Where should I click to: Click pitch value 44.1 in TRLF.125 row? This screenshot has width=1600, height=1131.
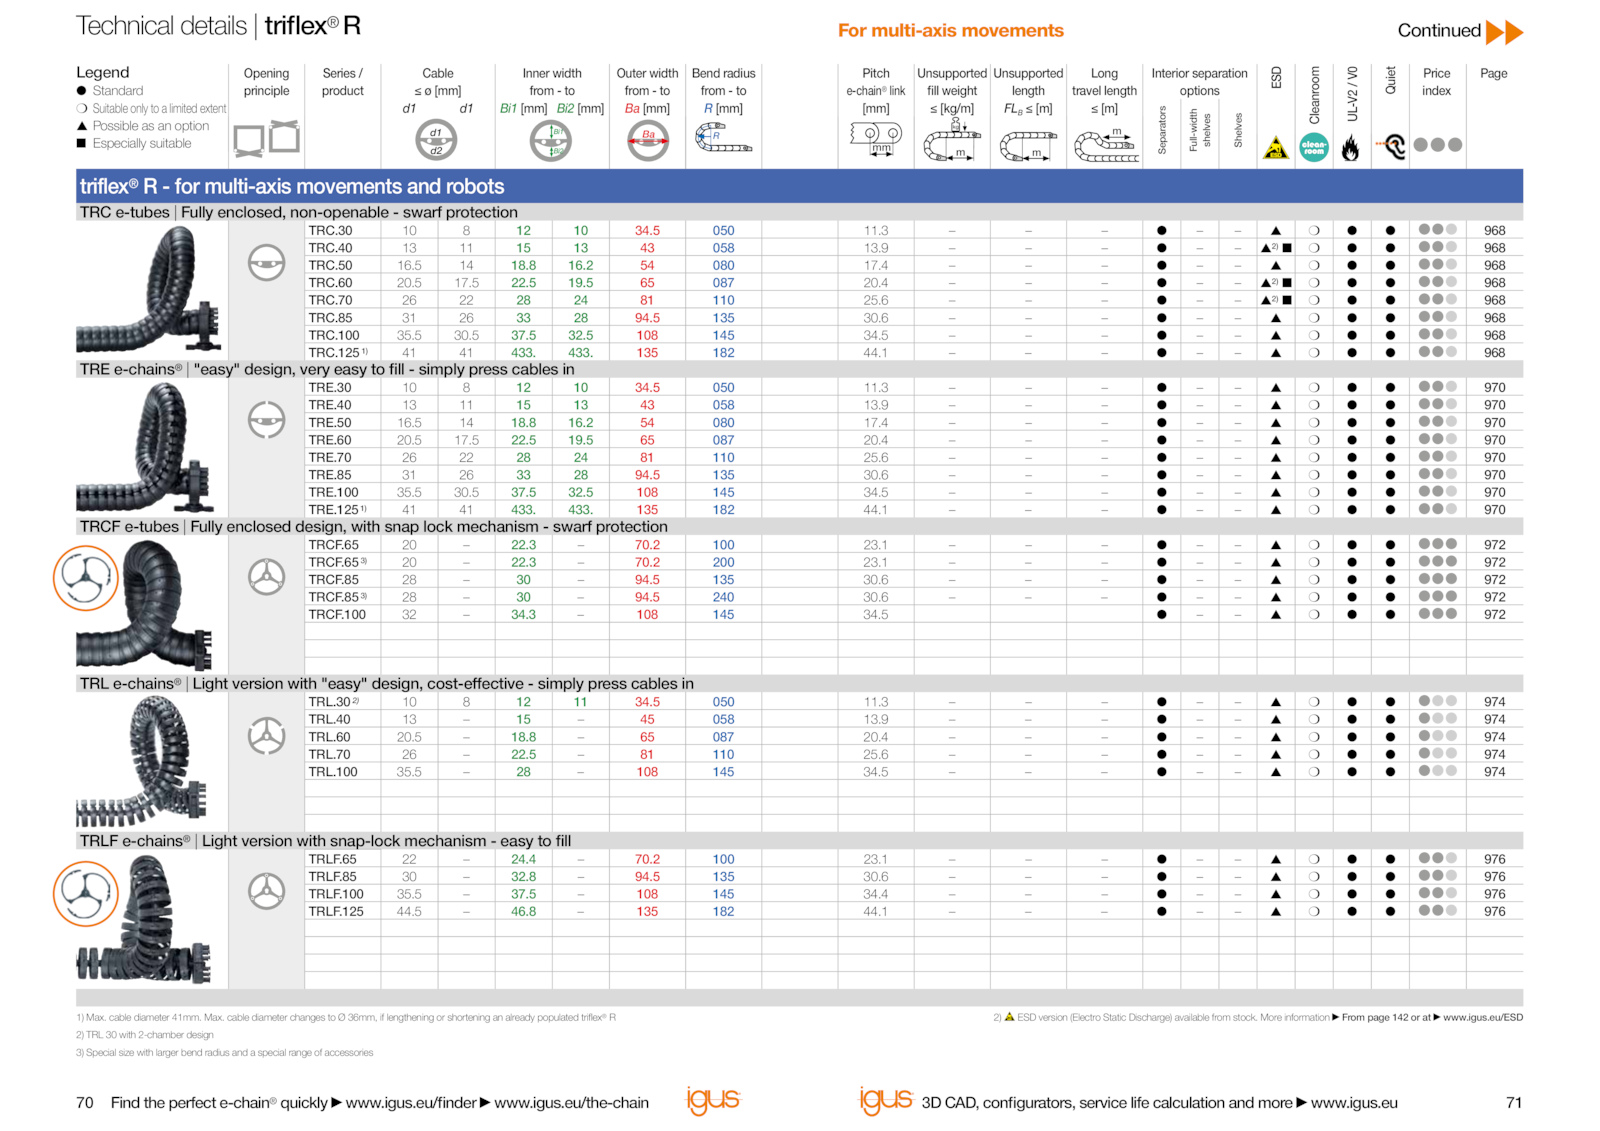click(x=876, y=912)
